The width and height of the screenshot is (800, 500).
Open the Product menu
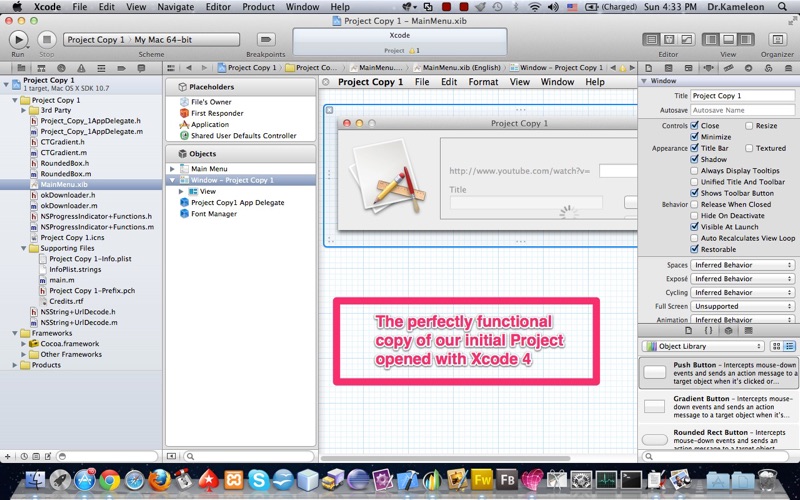click(258, 7)
